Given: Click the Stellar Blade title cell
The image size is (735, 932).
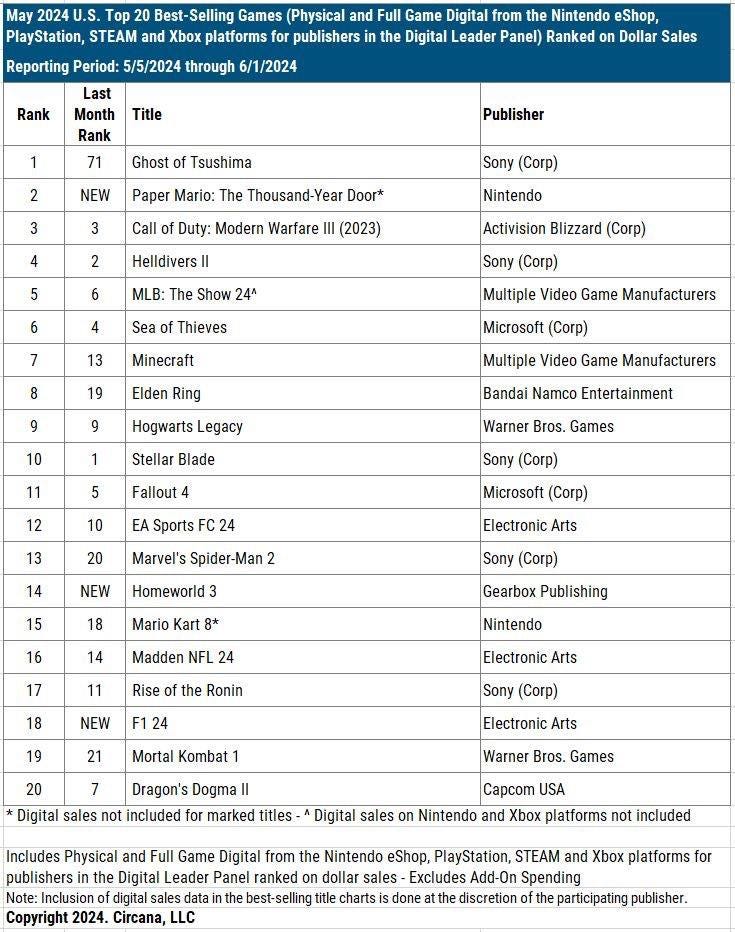Looking at the screenshot, I should tap(173, 459).
